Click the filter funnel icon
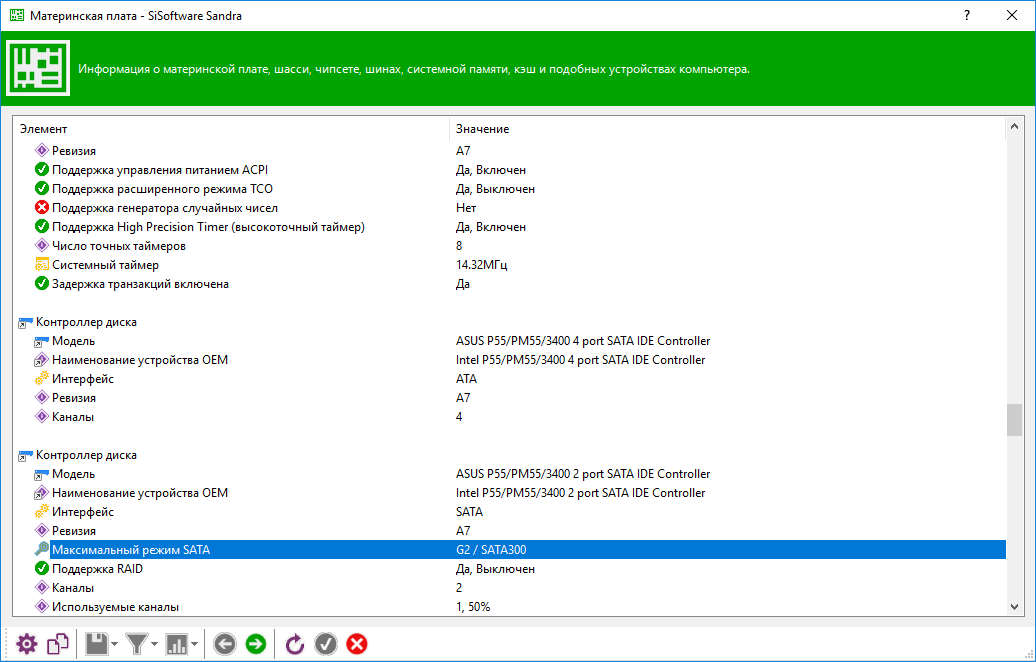The width and height of the screenshot is (1036, 662). (137, 644)
